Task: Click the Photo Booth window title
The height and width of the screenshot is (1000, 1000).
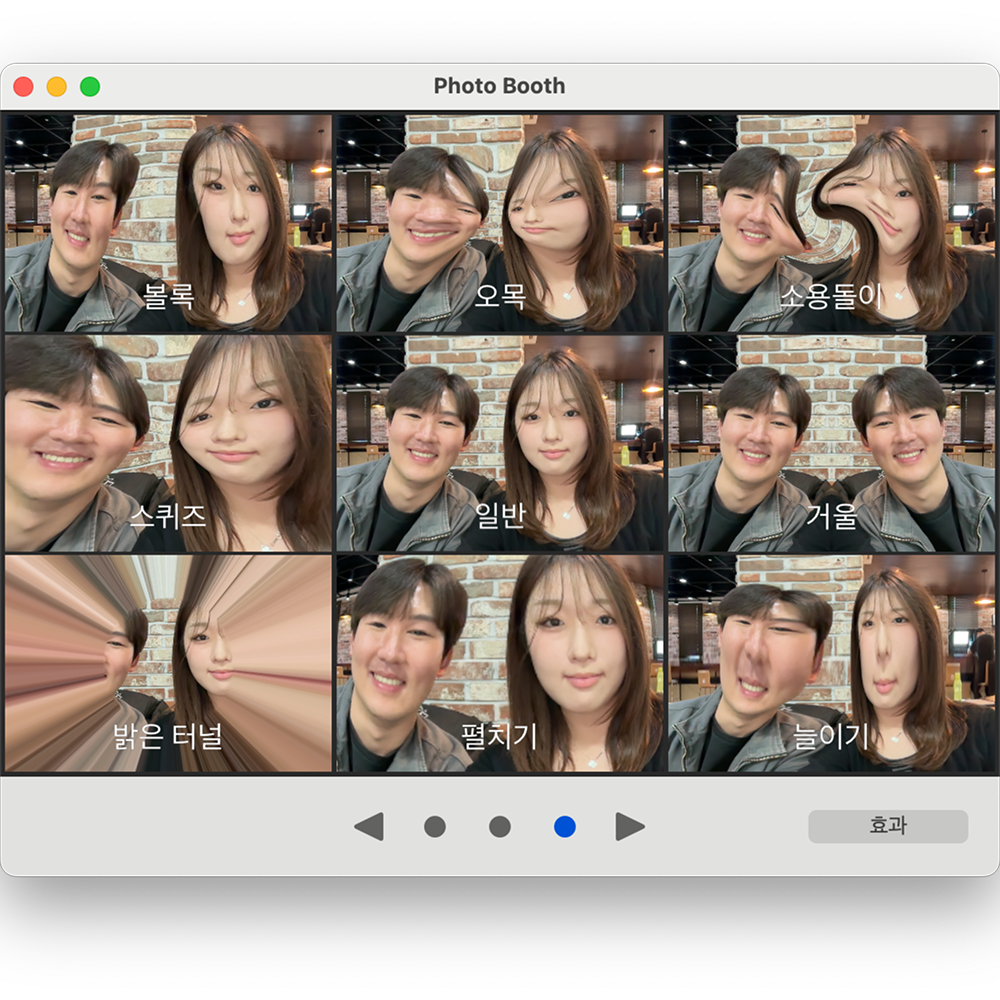Action: (x=499, y=86)
